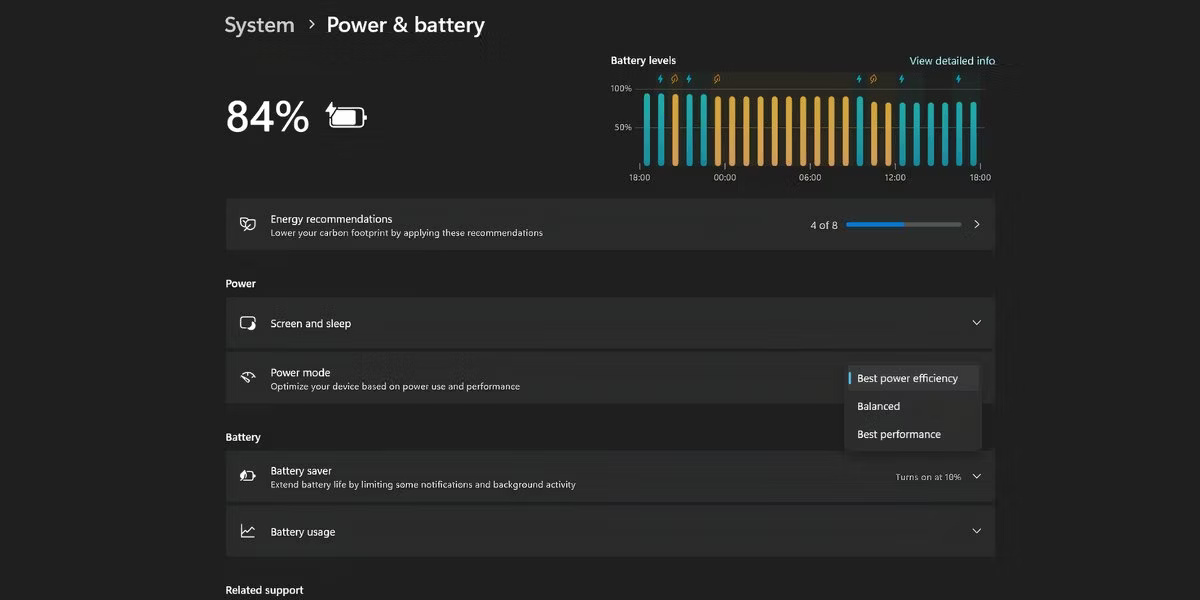Click the Energy recommendations title
Viewport: 1200px width, 600px height.
click(331, 219)
